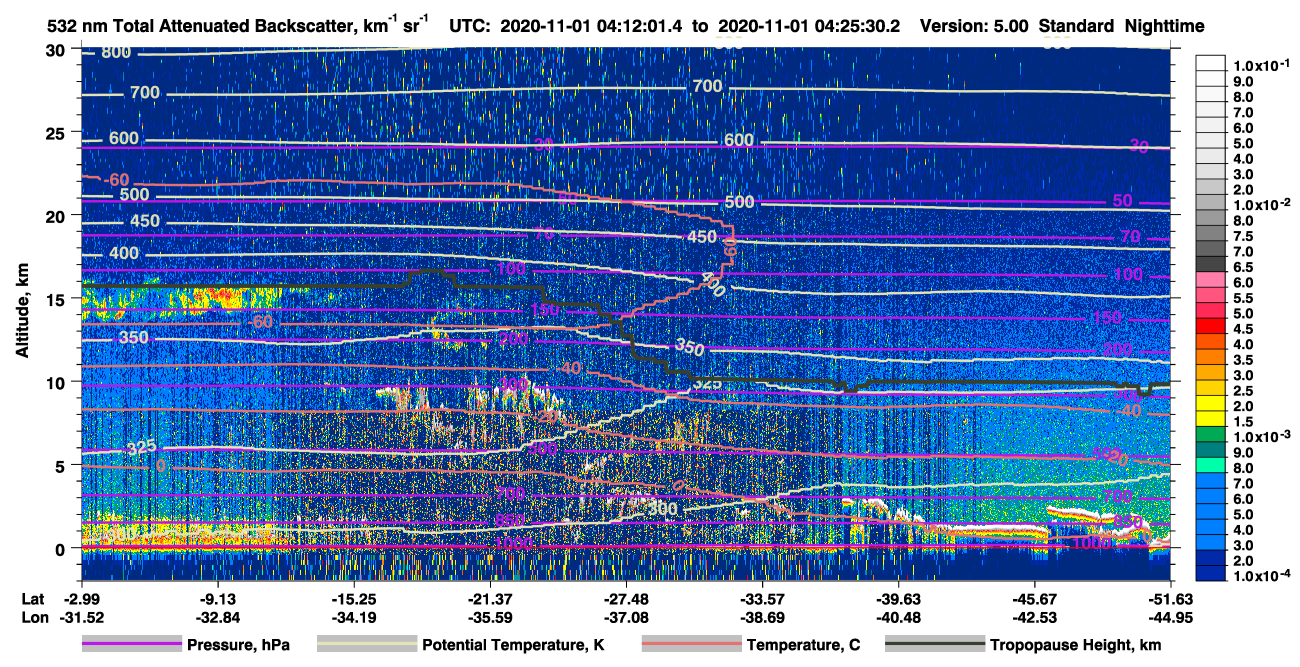
Task: Click latitude value -9.13
Action: pyautogui.click(x=217, y=598)
